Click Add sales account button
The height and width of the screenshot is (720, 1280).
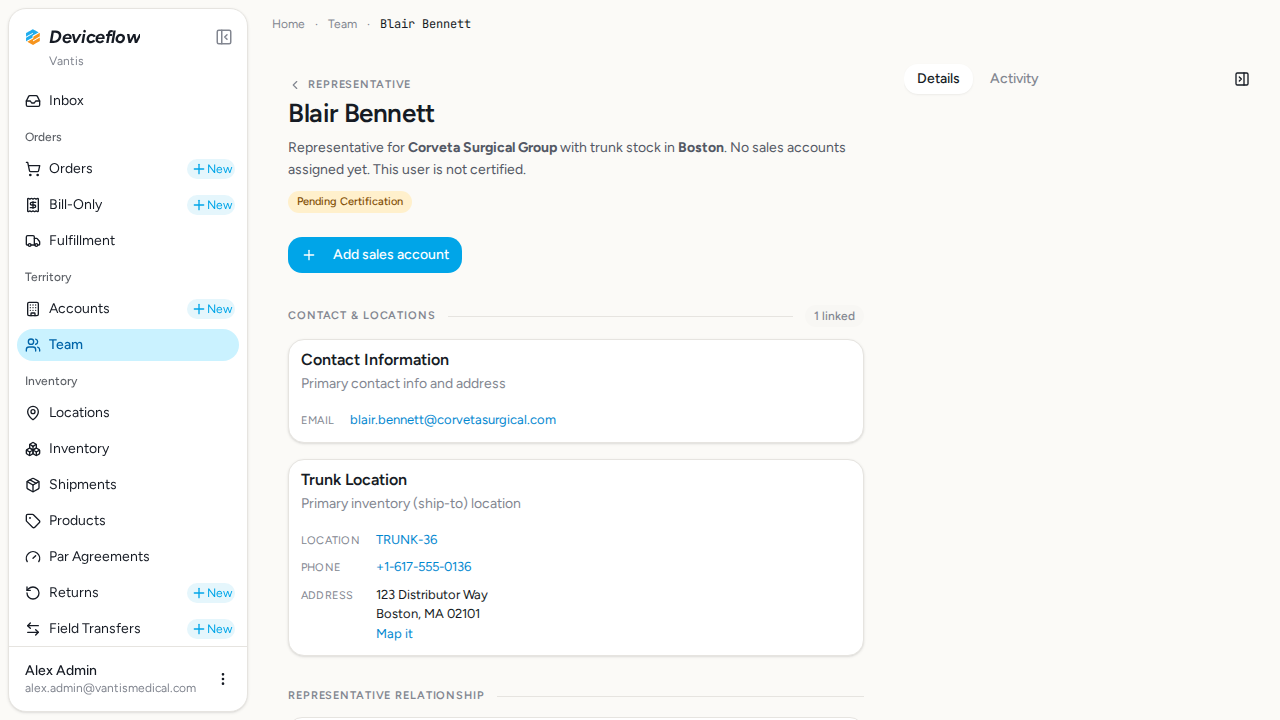pos(375,255)
